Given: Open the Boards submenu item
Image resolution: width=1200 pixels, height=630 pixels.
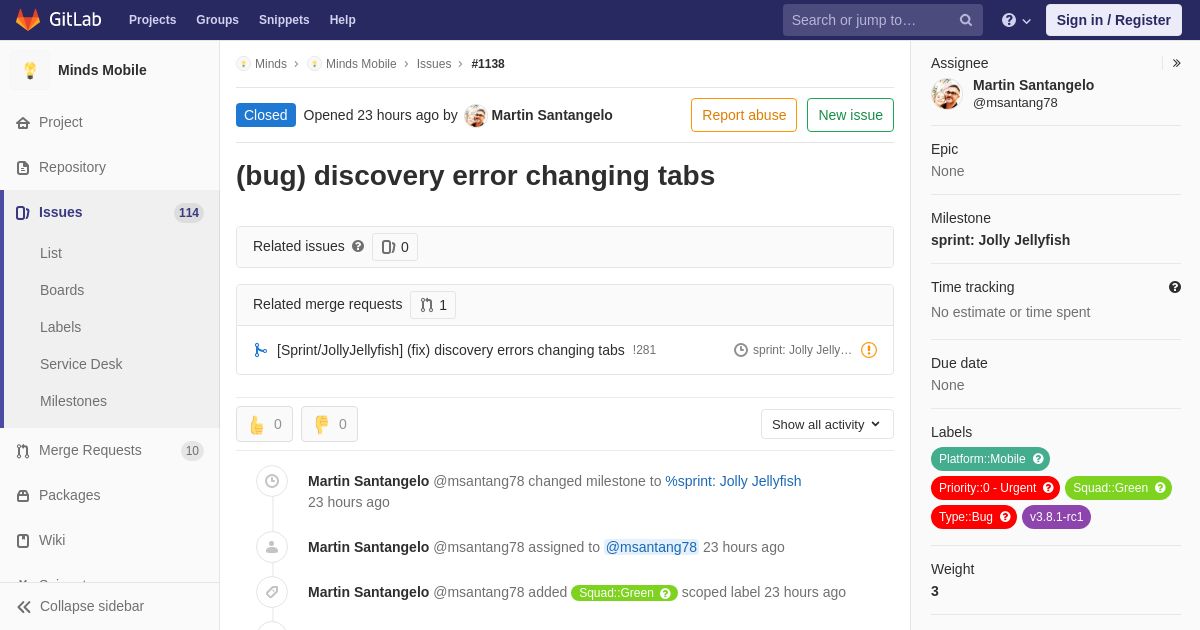Looking at the screenshot, I should (x=62, y=290).
